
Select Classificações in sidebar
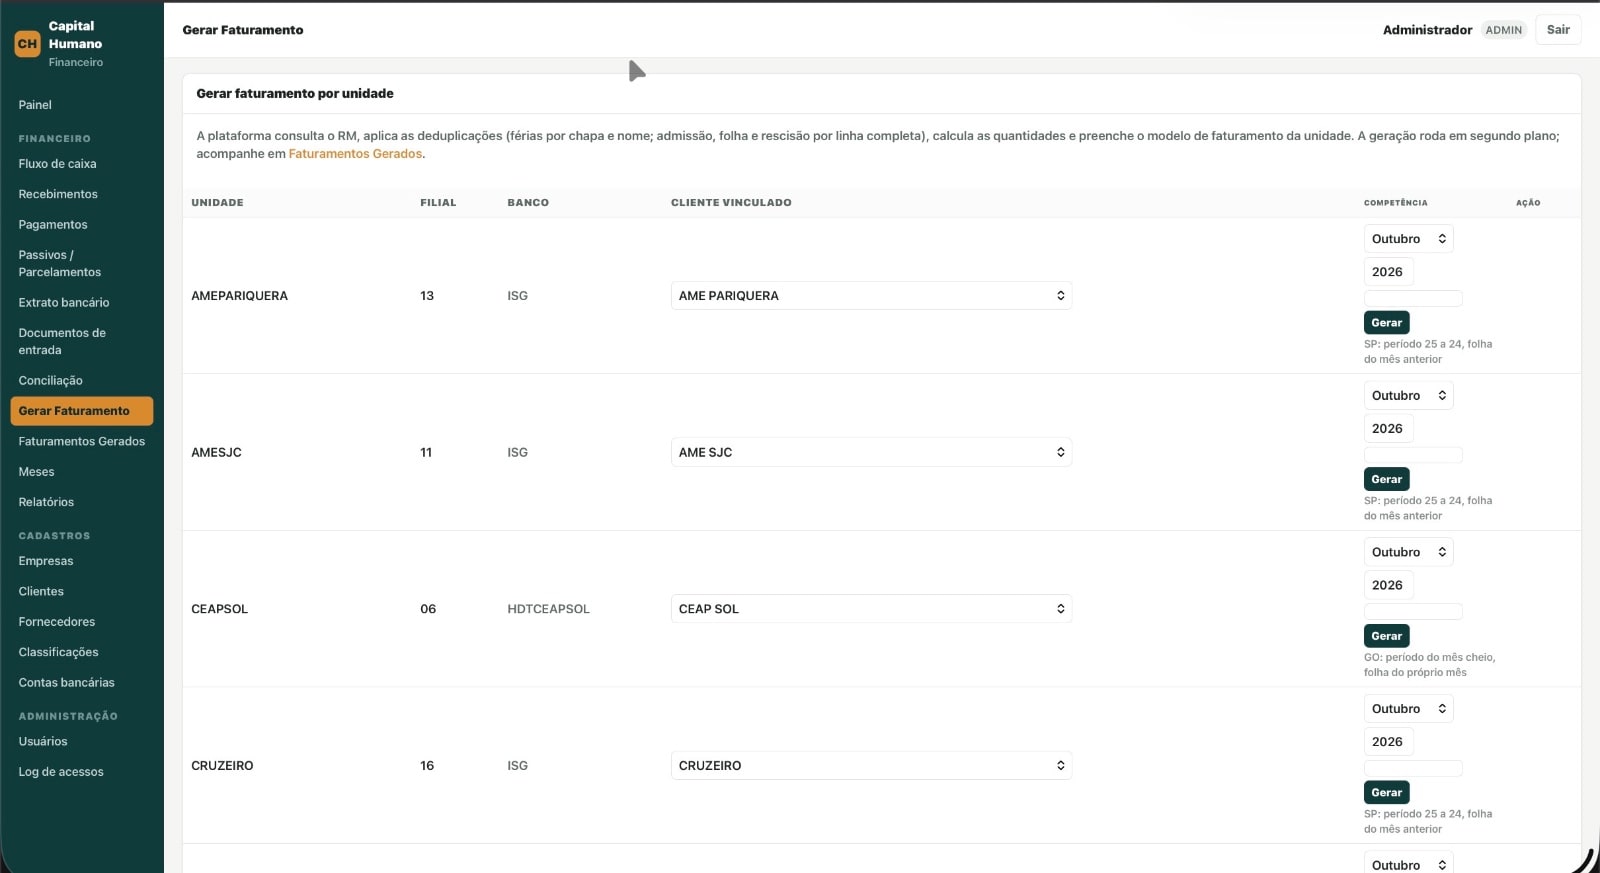click(x=59, y=652)
